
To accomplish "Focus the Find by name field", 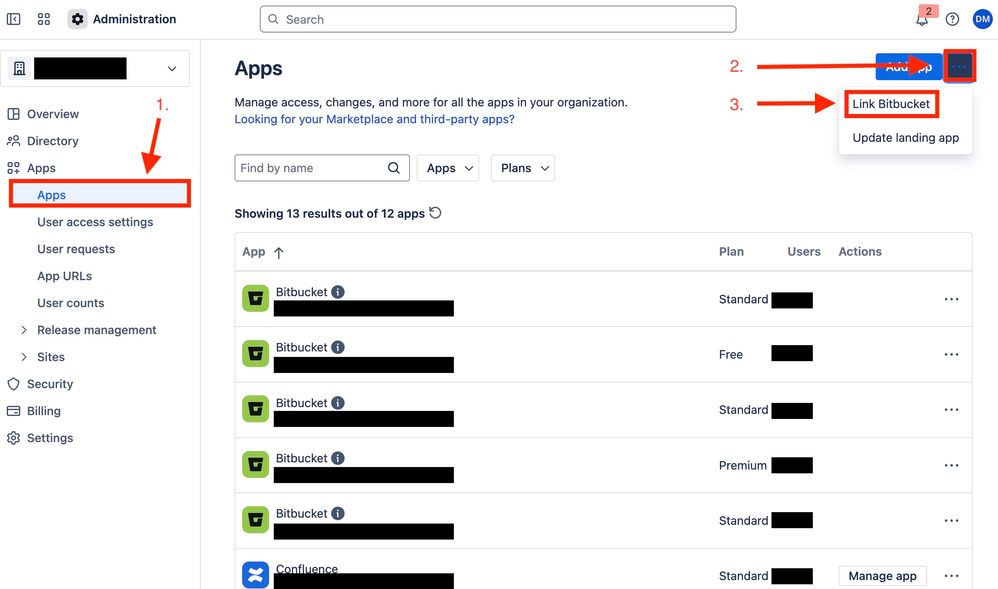I will pos(322,168).
